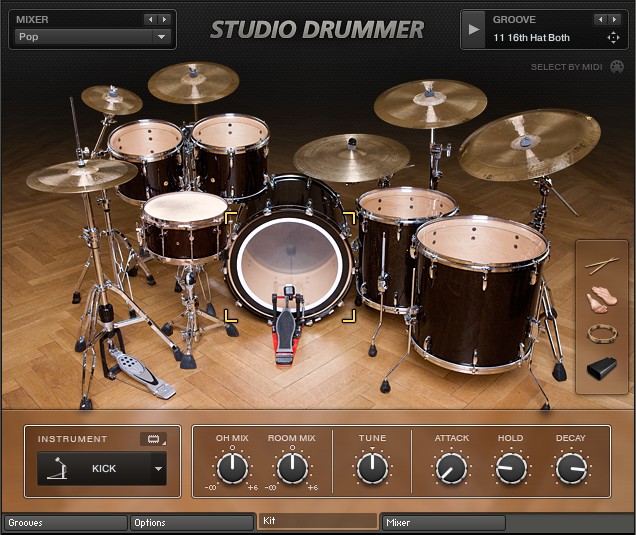Click the ride cymbal above kick
This screenshot has width=636, height=535.
tap(351, 158)
